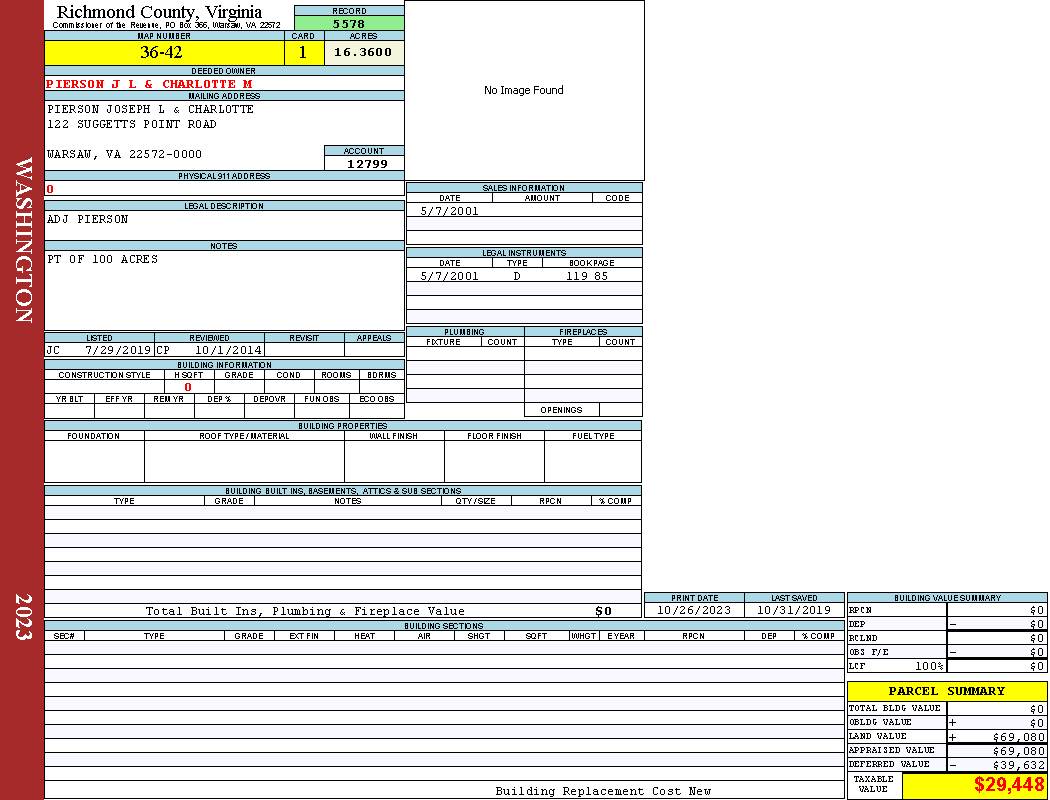The width and height of the screenshot is (1050, 800).
Task: Click the WASHINGTON label in red sidebar
Action: [x=24, y=240]
